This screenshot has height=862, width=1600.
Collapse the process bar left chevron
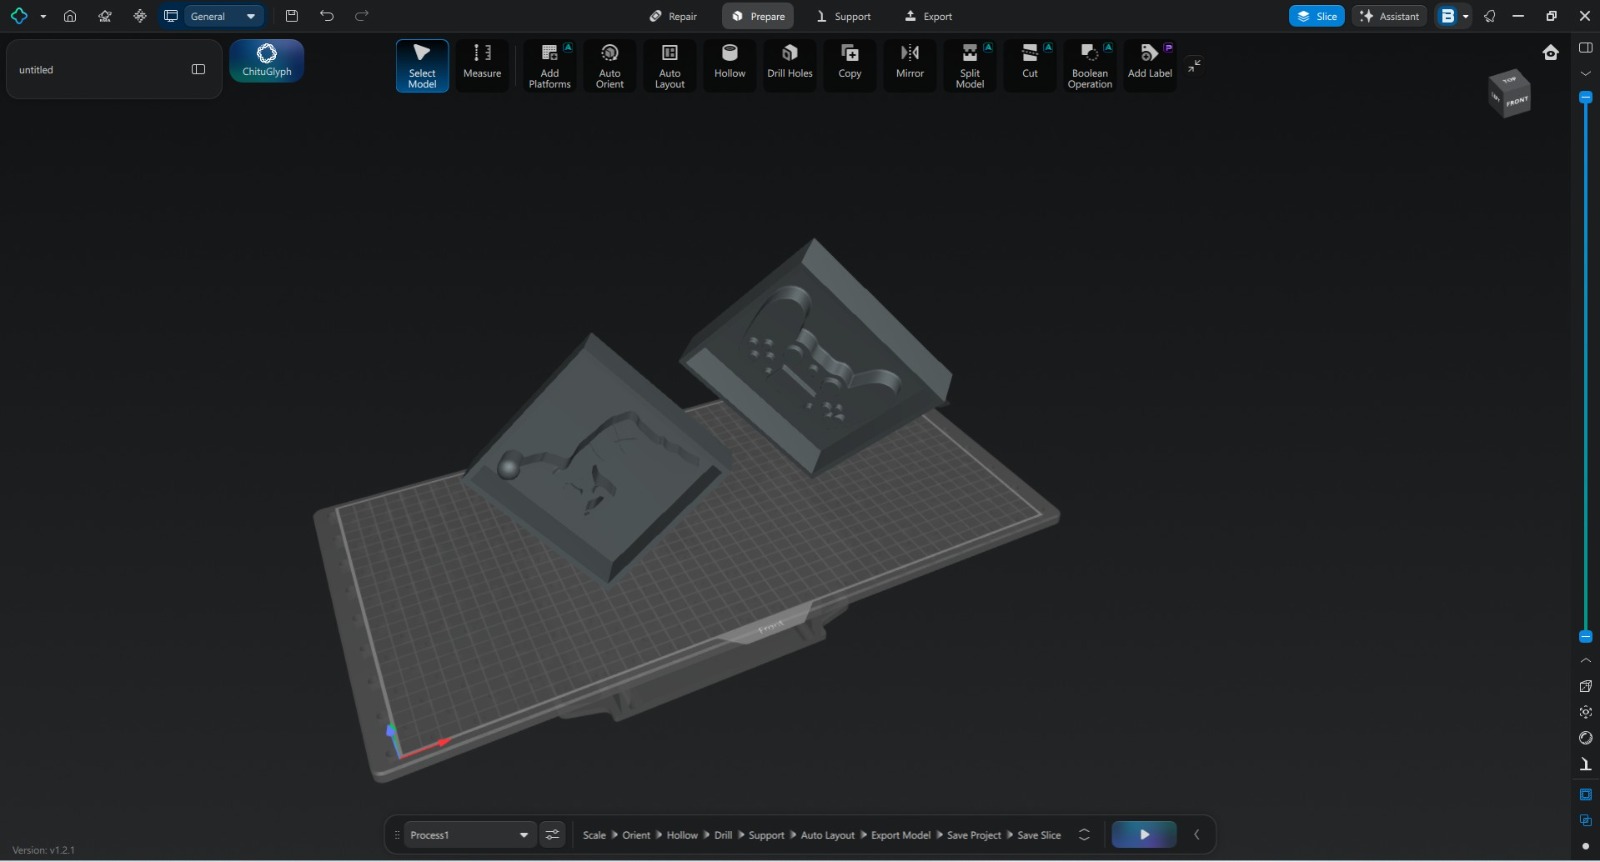click(x=1197, y=835)
